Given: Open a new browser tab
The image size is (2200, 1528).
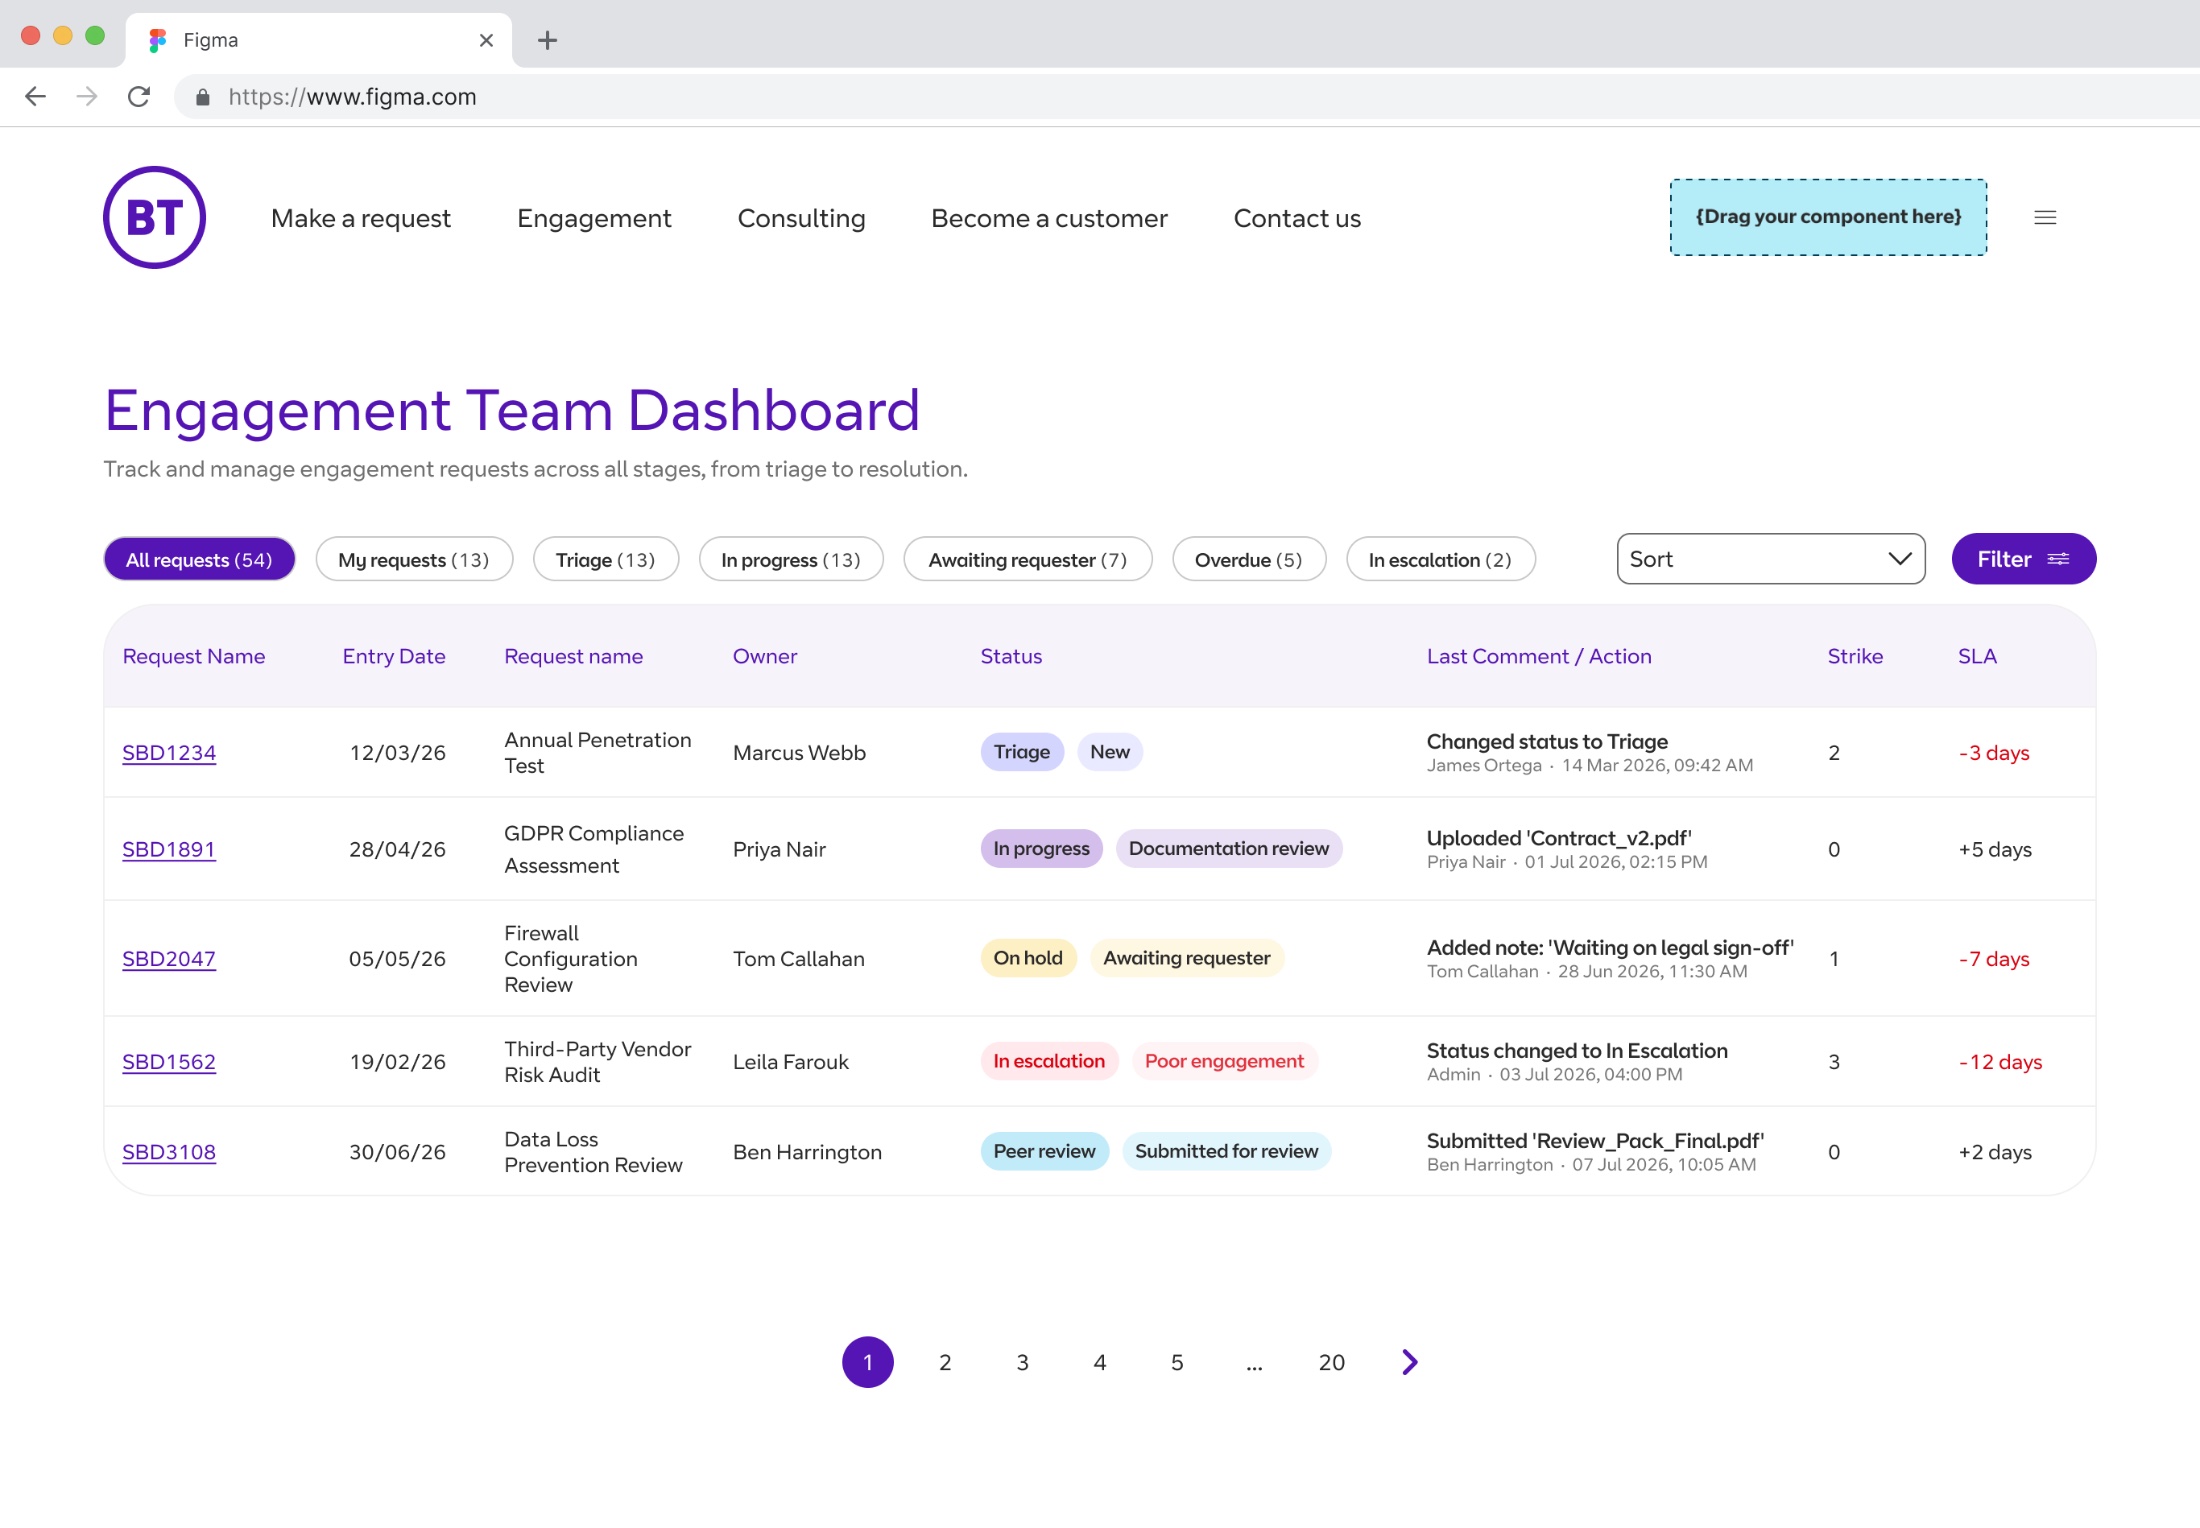Looking at the screenshot, I should coord(547,40).
